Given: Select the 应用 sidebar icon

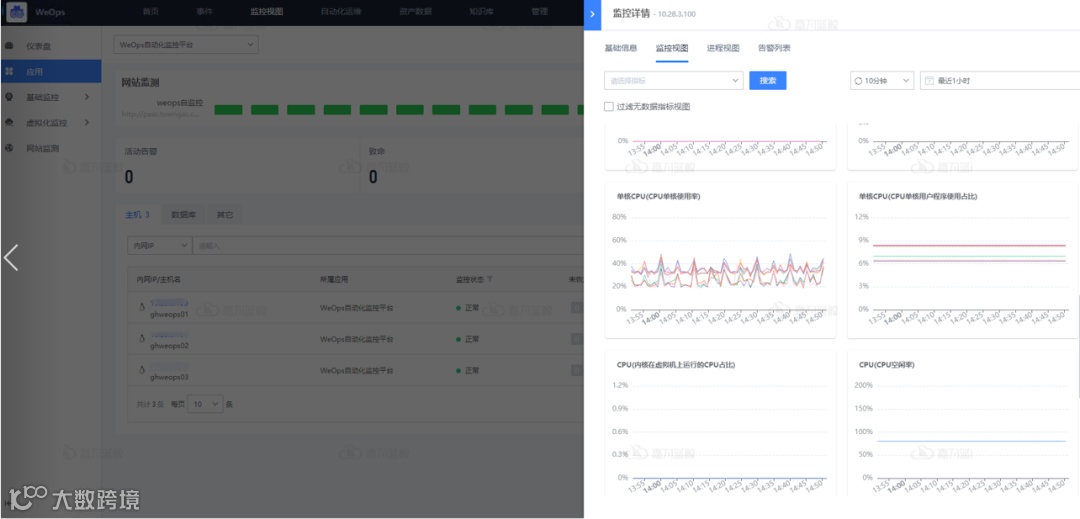Looking at the screenshot, I should pos(9,72).
